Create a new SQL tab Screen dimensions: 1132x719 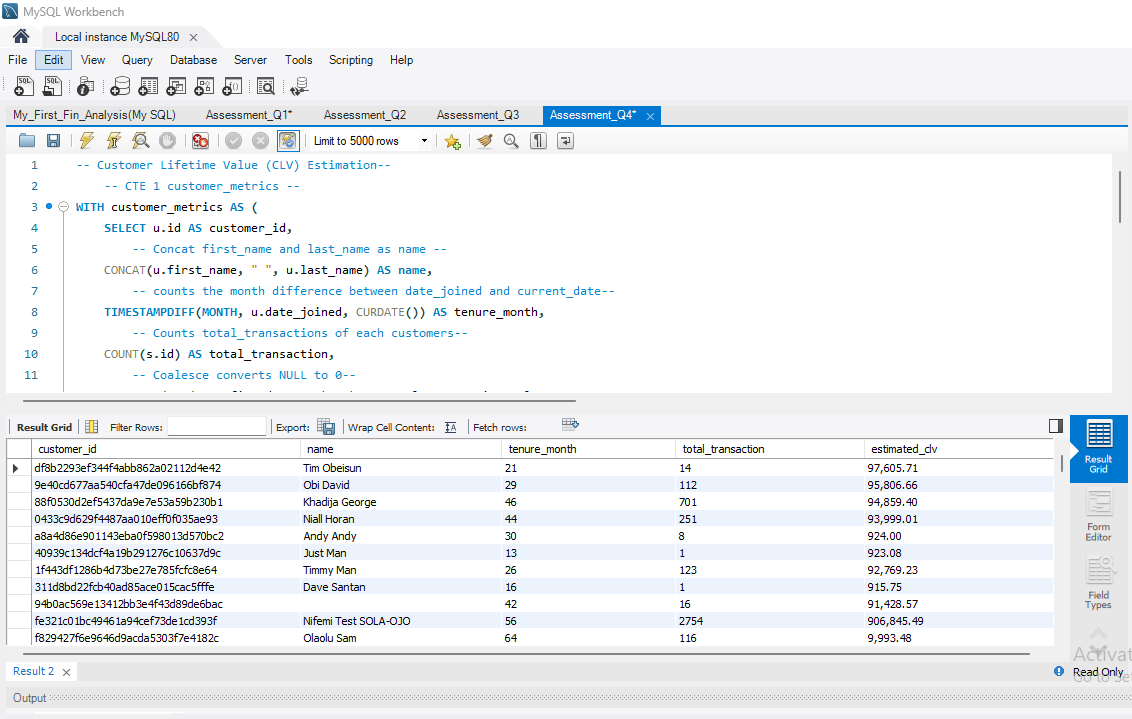24,87
